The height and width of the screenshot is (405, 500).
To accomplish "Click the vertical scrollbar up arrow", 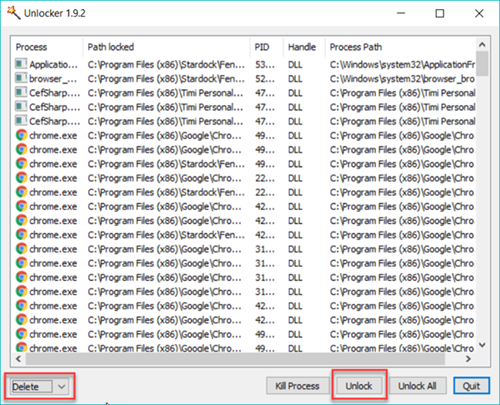I will (482, 44).
